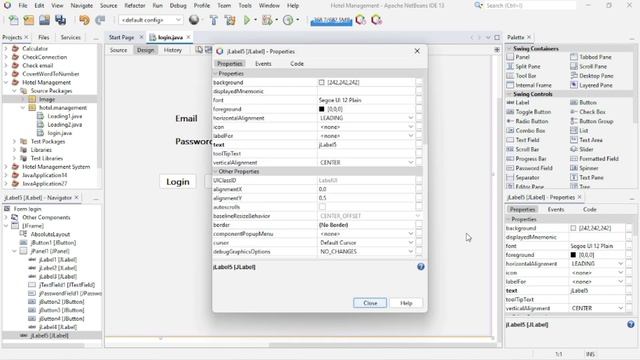Image resolution: width=640 pixels, height=360 pixels.
Task: Open the File menu
Action: 23,6
